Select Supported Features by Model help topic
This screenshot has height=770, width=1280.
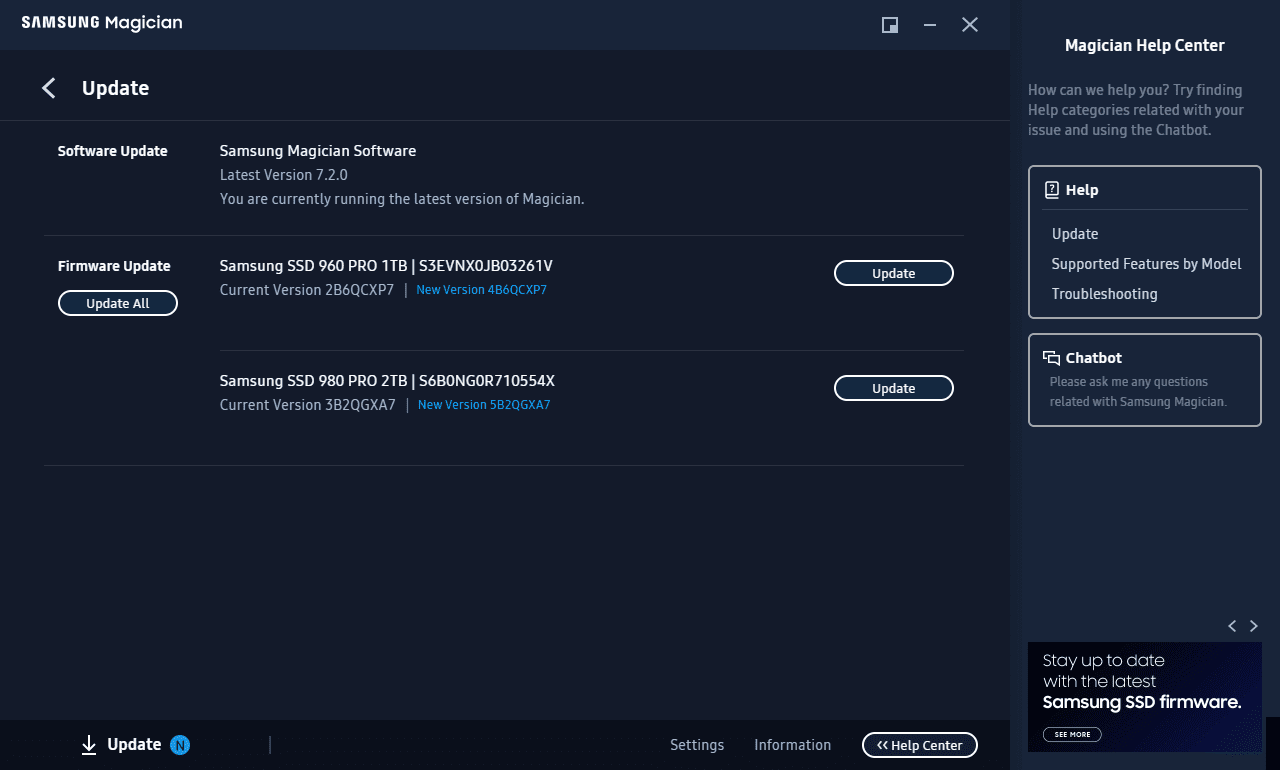coord(1146,263)
